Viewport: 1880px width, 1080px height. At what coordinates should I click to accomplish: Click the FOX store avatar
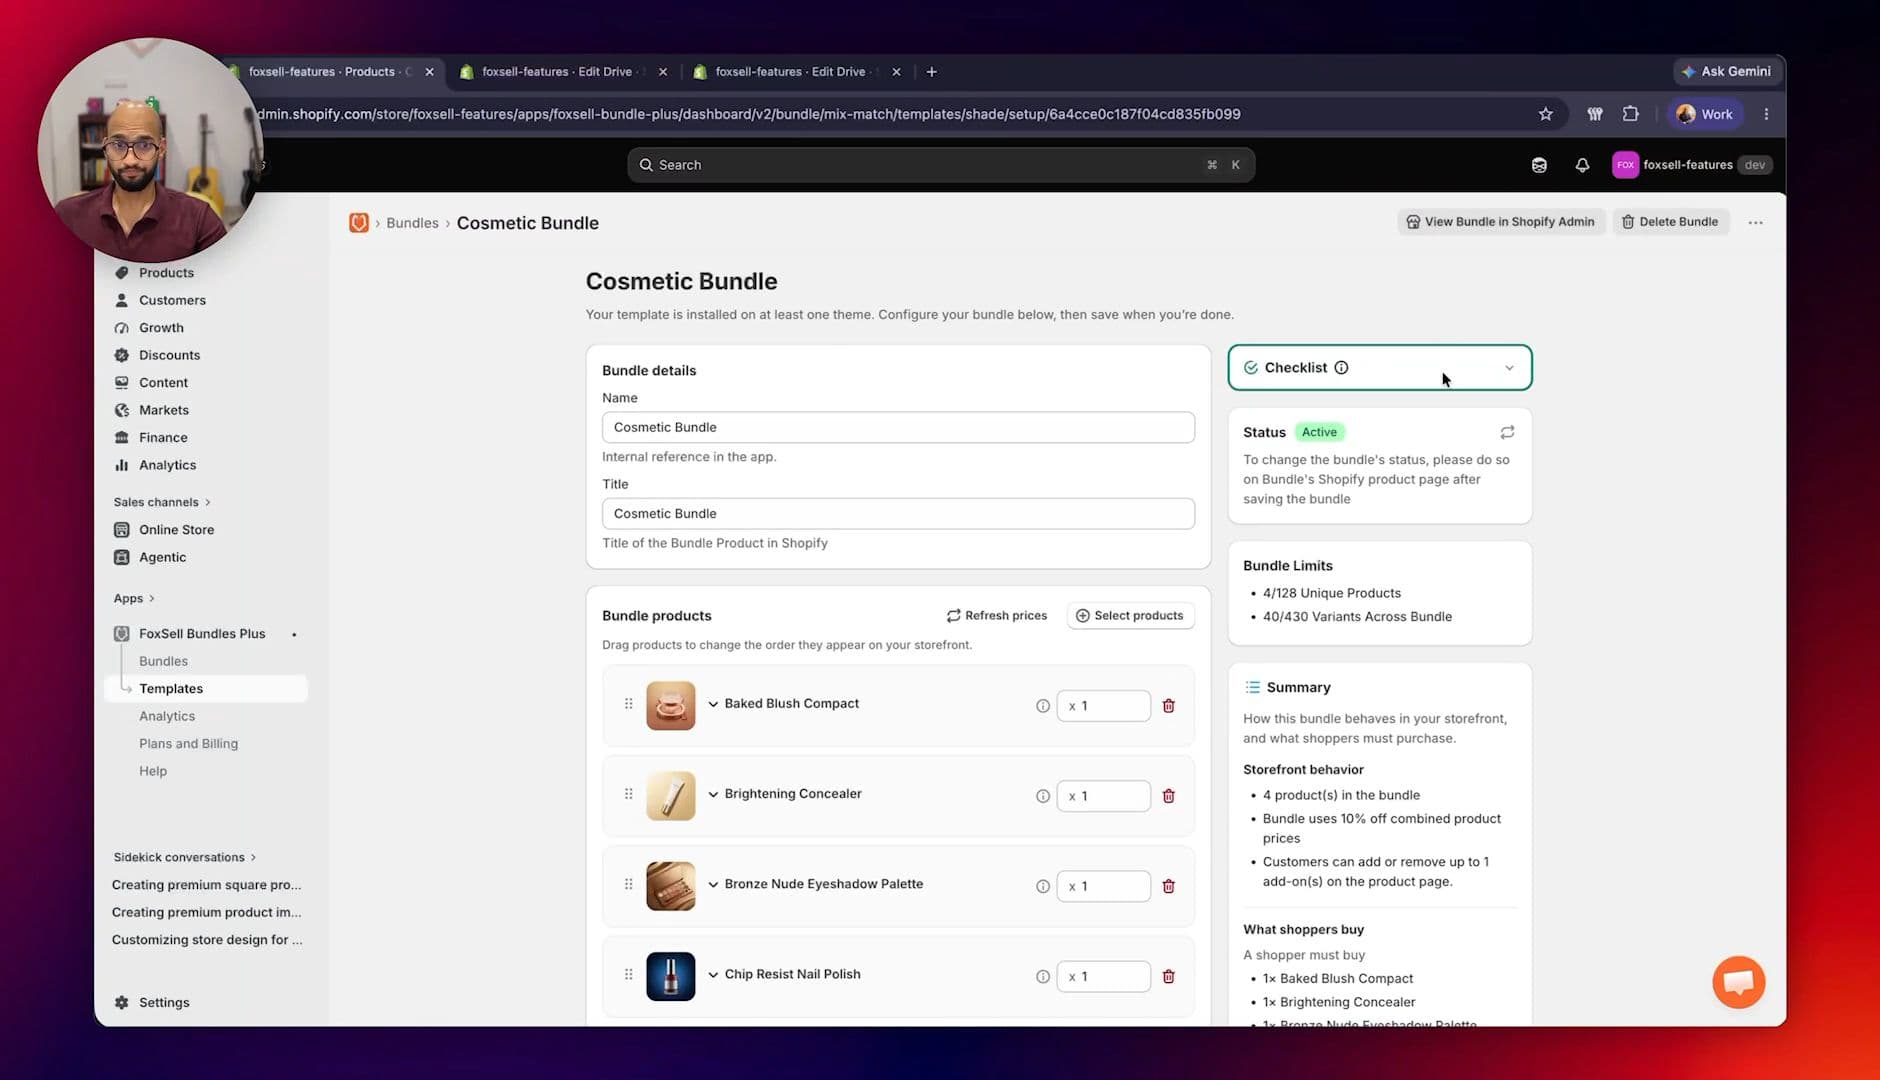pos(1625,165)
